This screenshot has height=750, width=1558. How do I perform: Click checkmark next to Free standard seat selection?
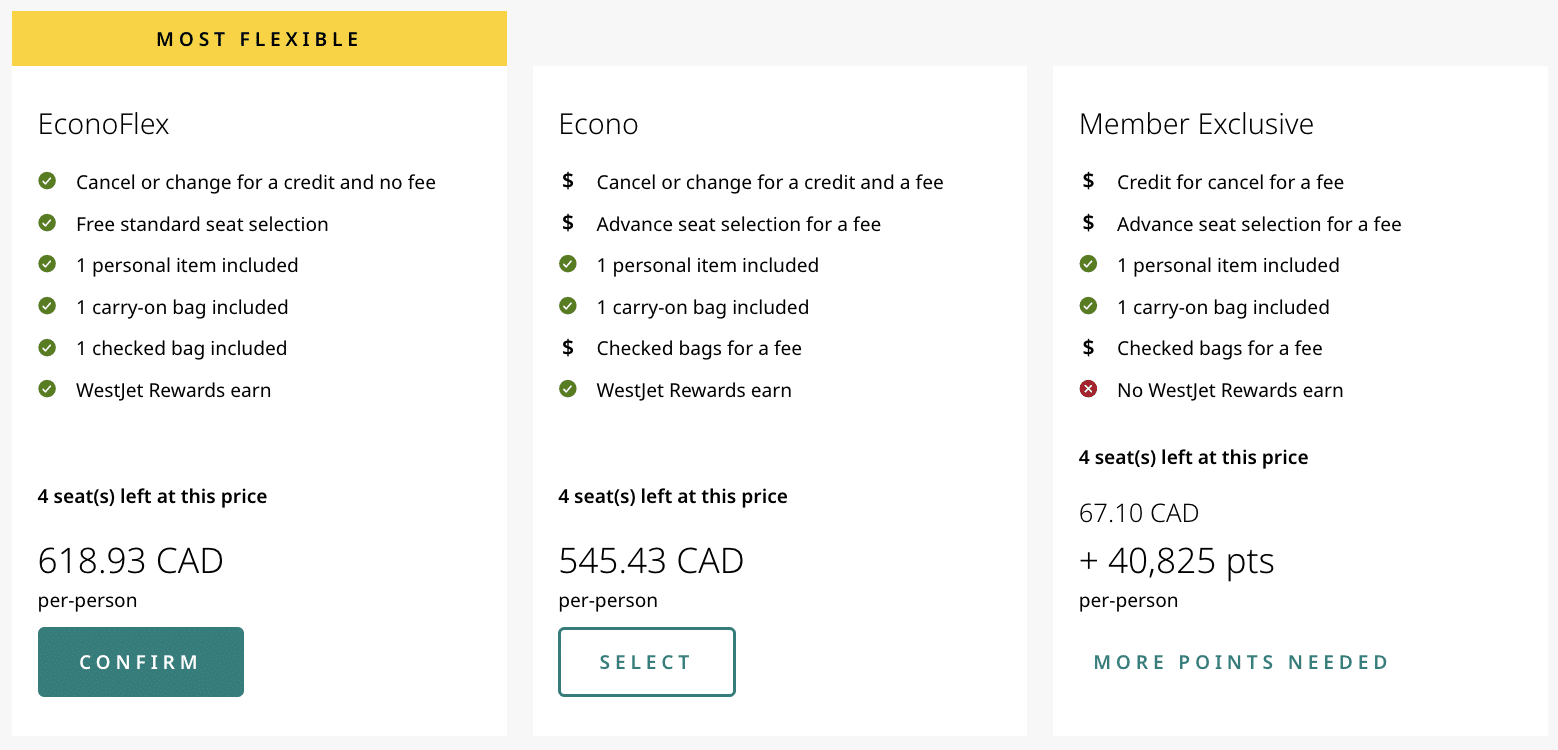coord(47,223)
